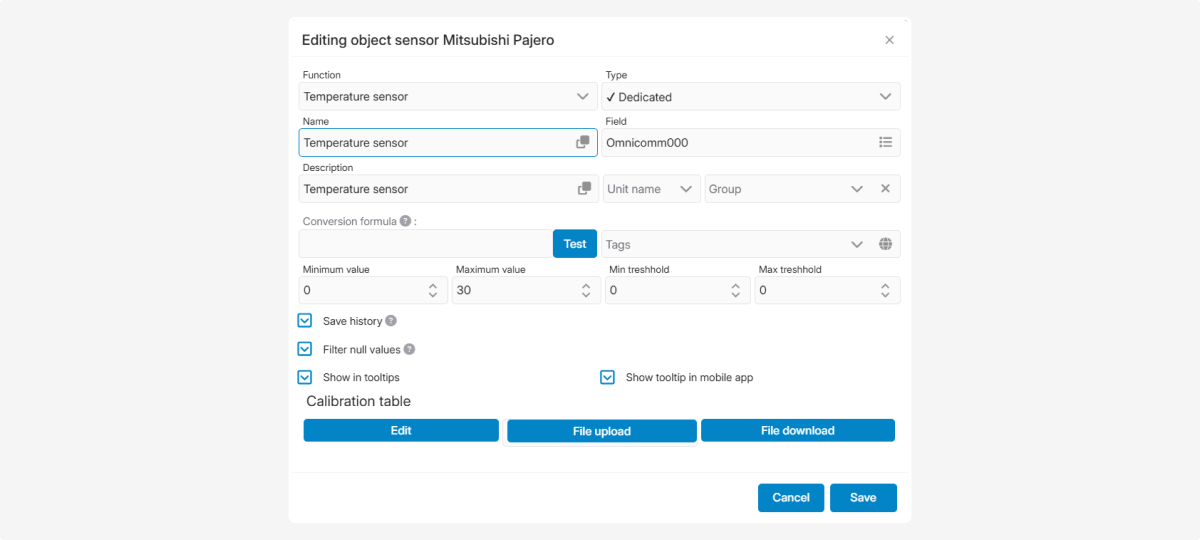The image size is (1200, 540).
Task: Click the copy icon in Name field
Action: pyautogui.click(x=583, y=143)
